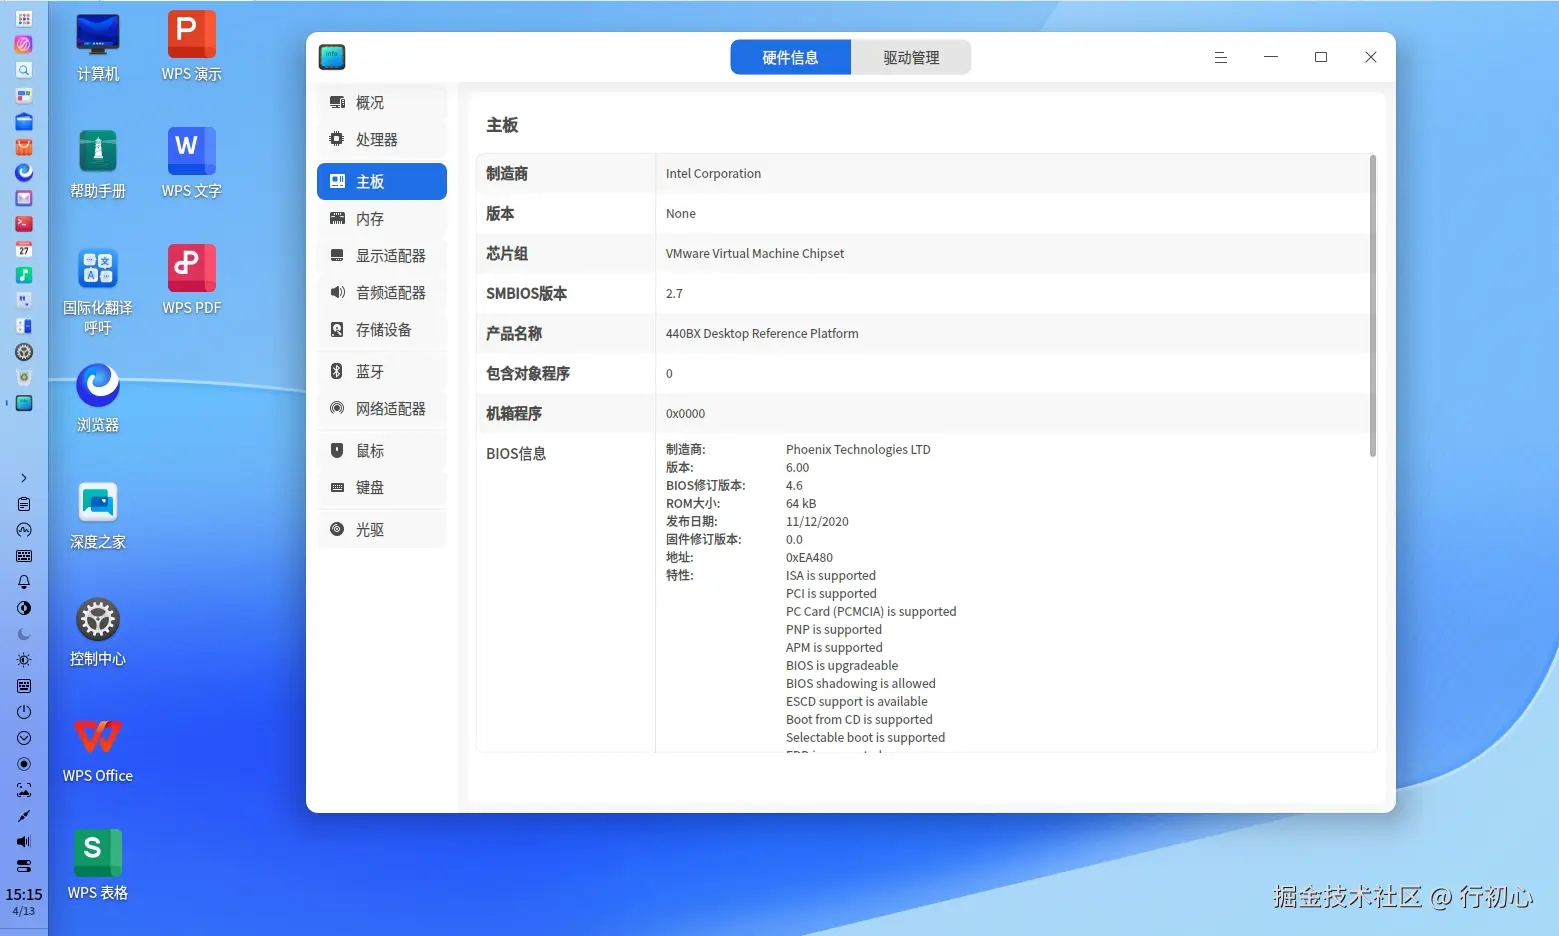
Task: Maximize the Device Manager window
Action: 1321,57
